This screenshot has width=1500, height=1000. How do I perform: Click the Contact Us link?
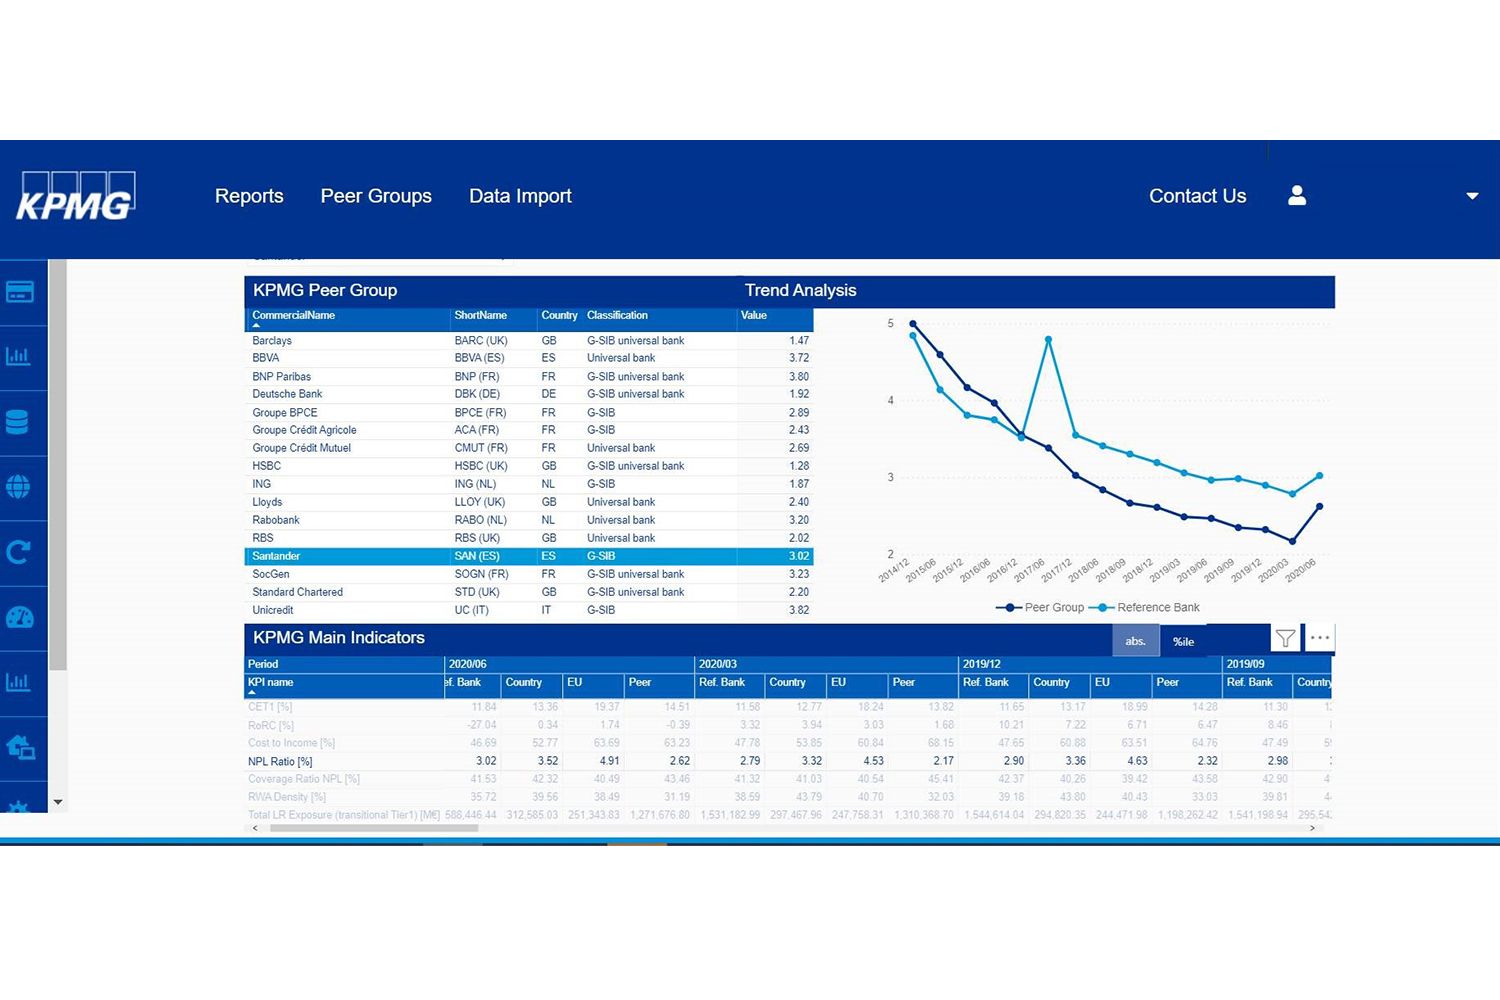[x=1197, y=196]
